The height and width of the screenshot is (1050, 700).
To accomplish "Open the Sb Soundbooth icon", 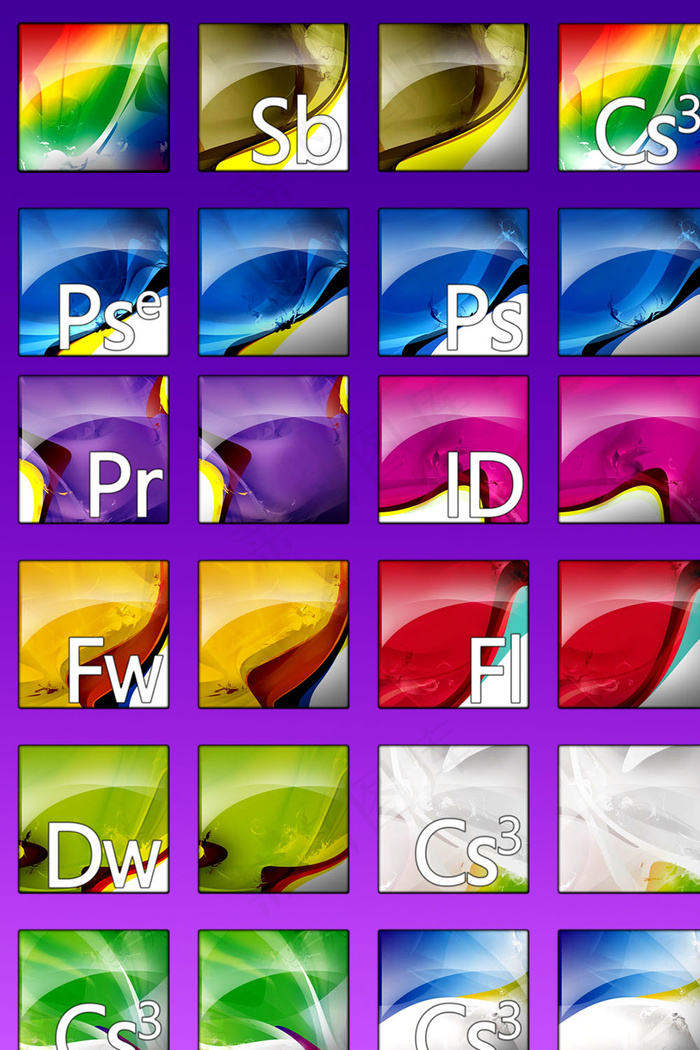I will (x=274, y=98).
